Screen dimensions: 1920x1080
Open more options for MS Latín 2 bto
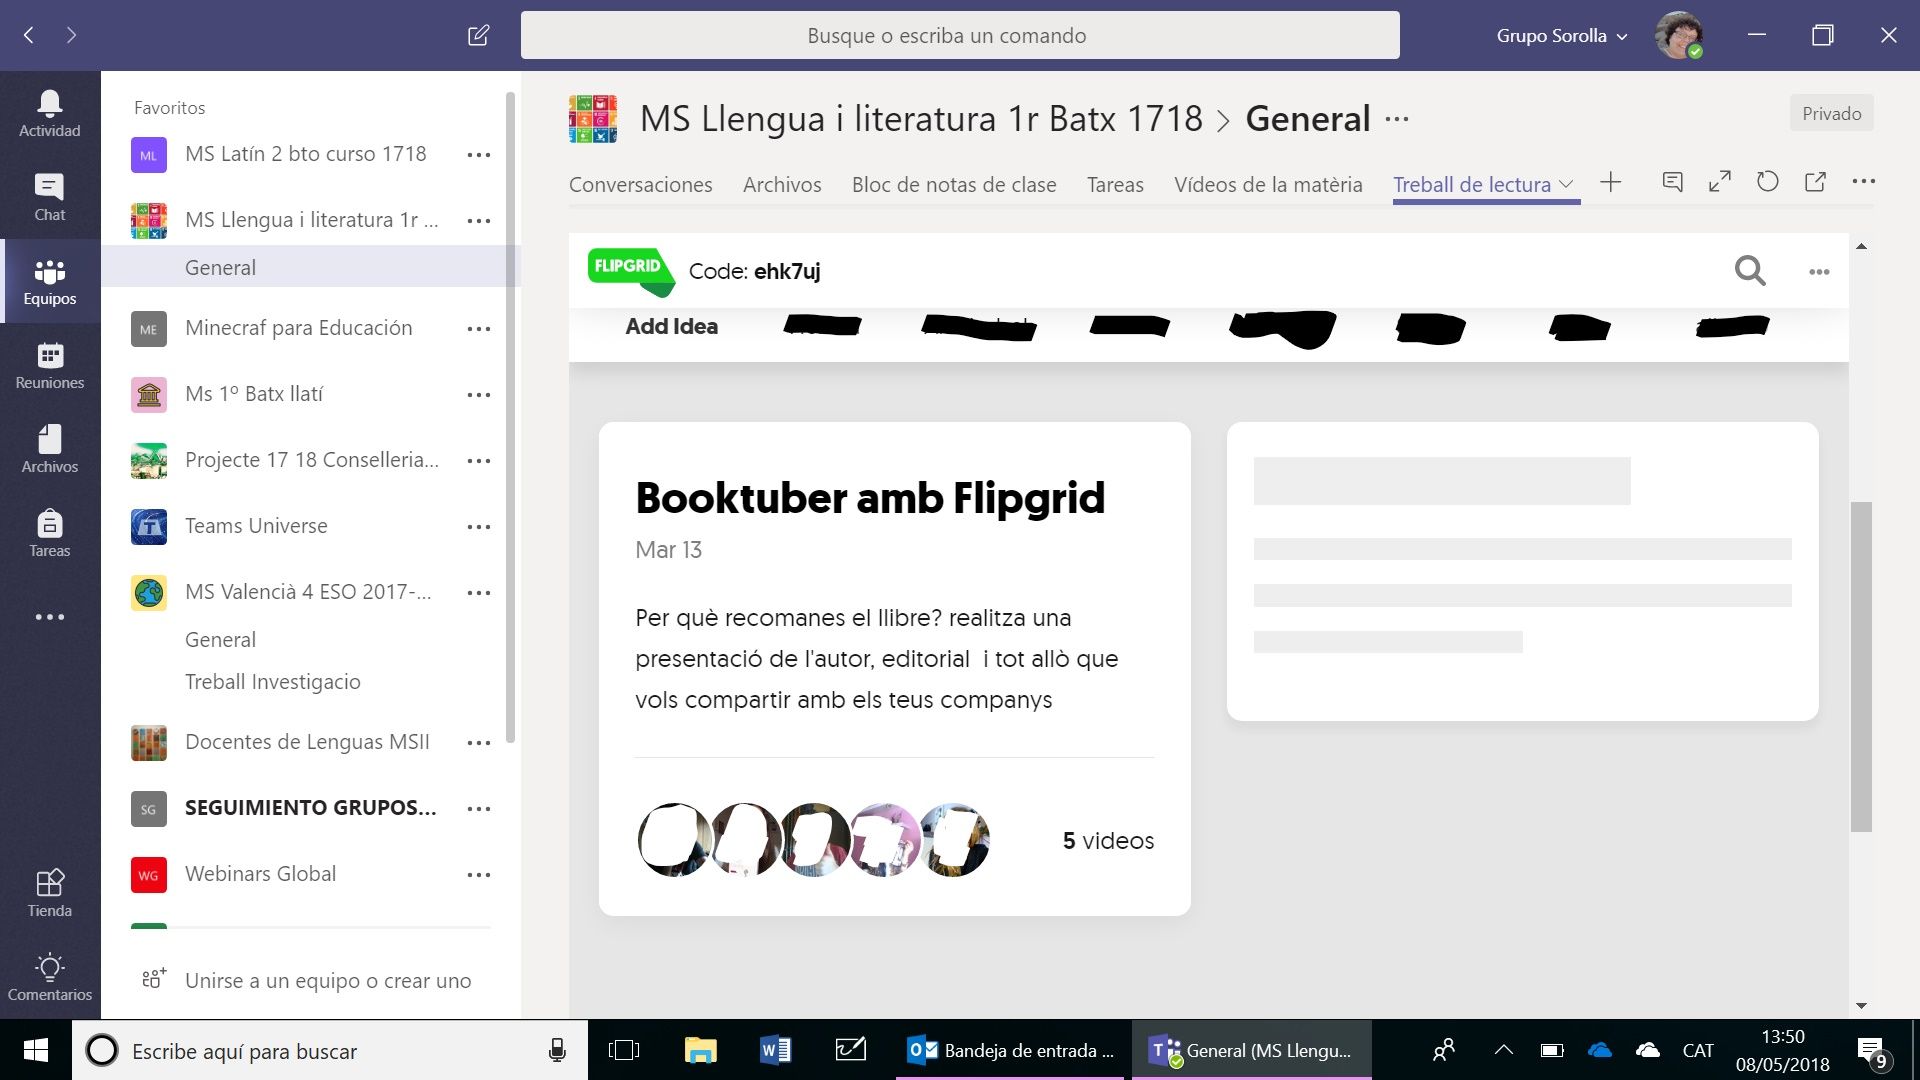pyautogui.click(x=479, y=155)
